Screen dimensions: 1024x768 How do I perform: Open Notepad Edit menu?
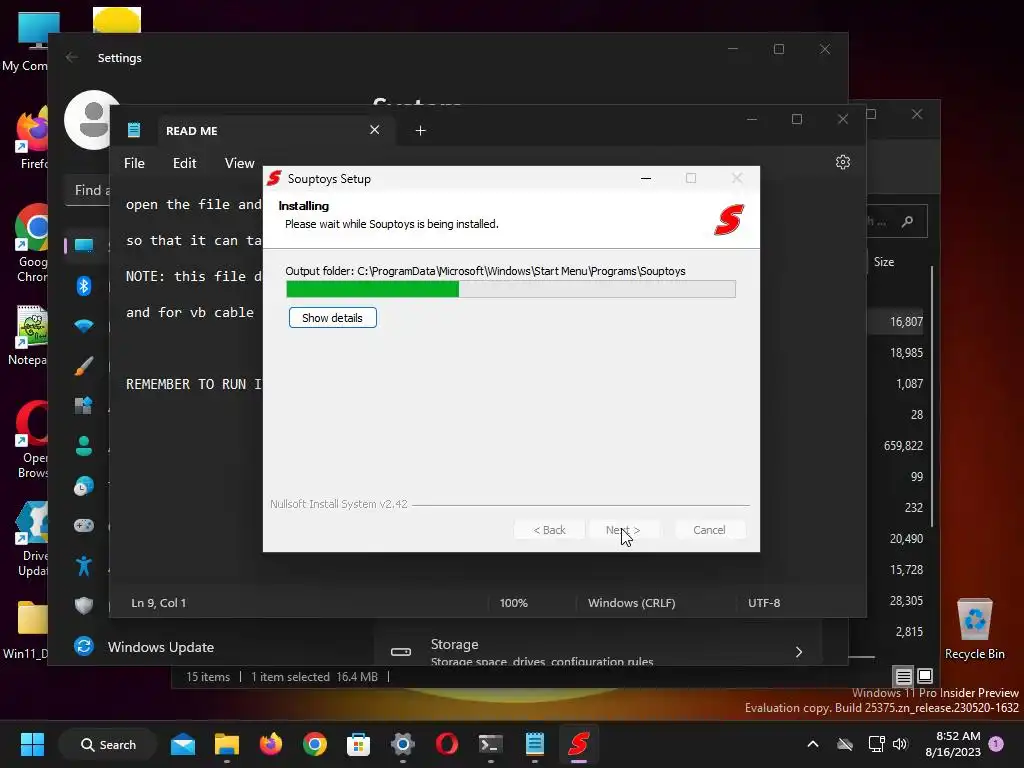(184, 163)
